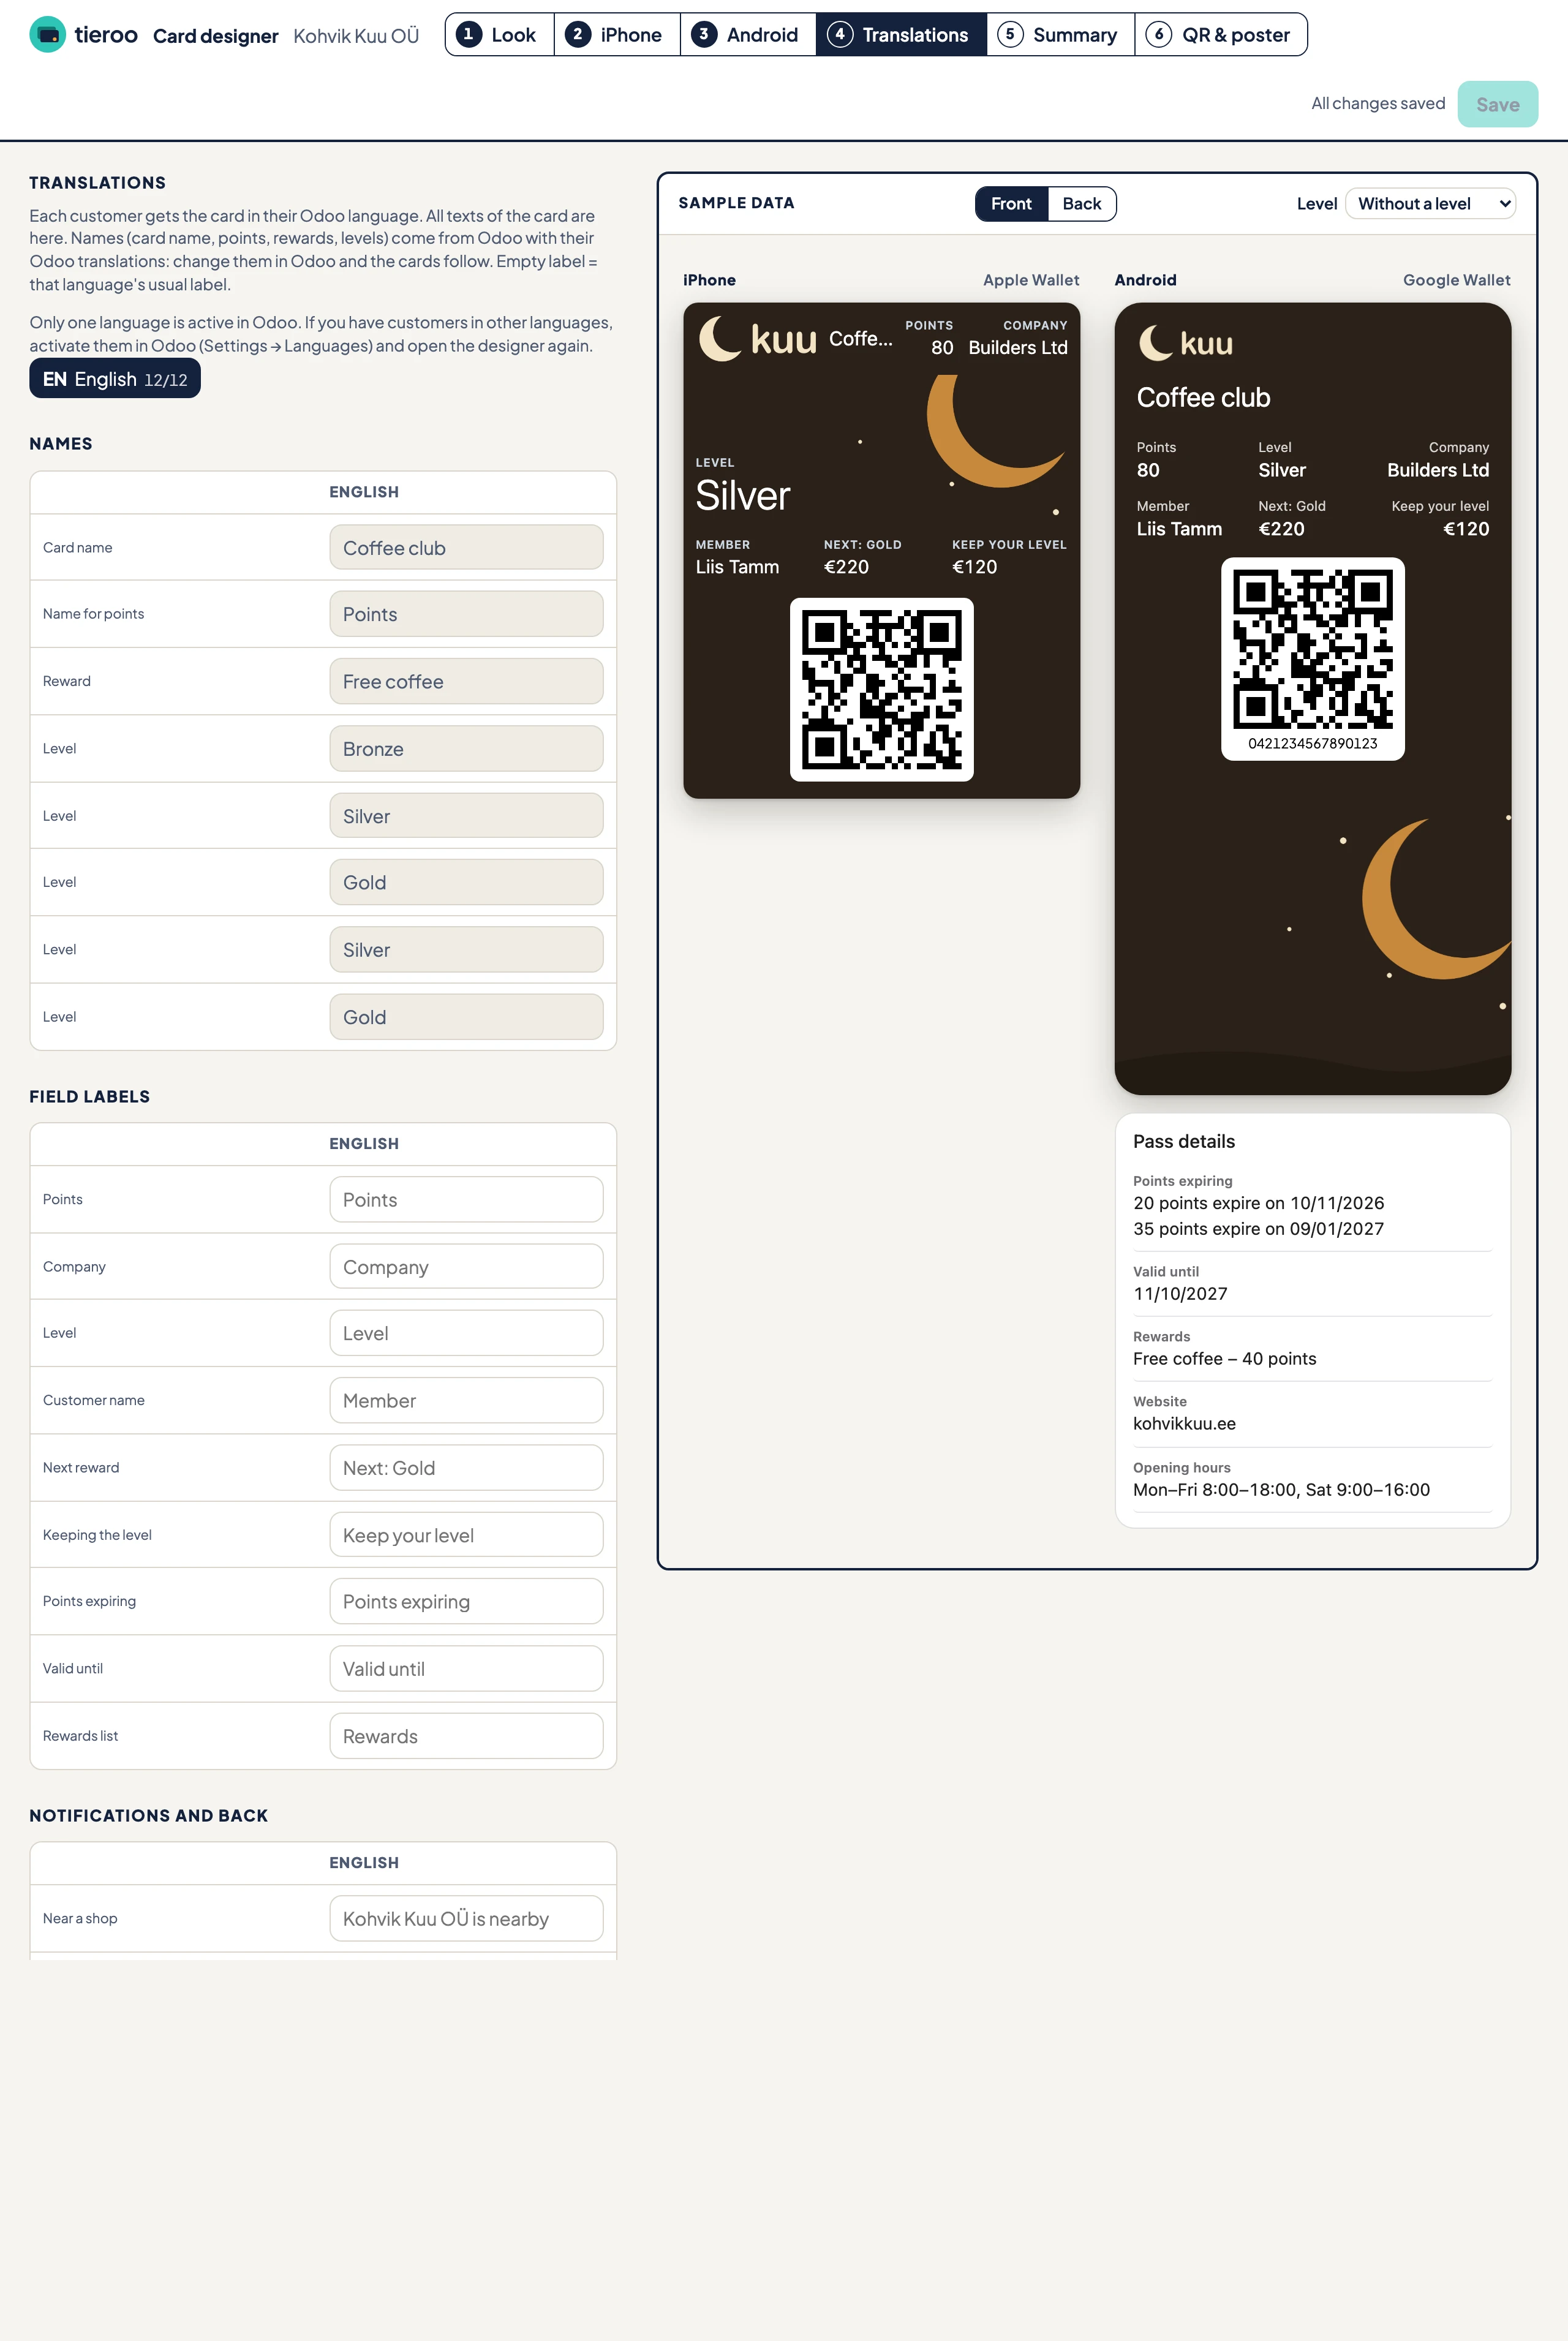Screen dimensions: 1568x2341
Task: Click the Level field 'Bronze'
Action: [466, 749]
